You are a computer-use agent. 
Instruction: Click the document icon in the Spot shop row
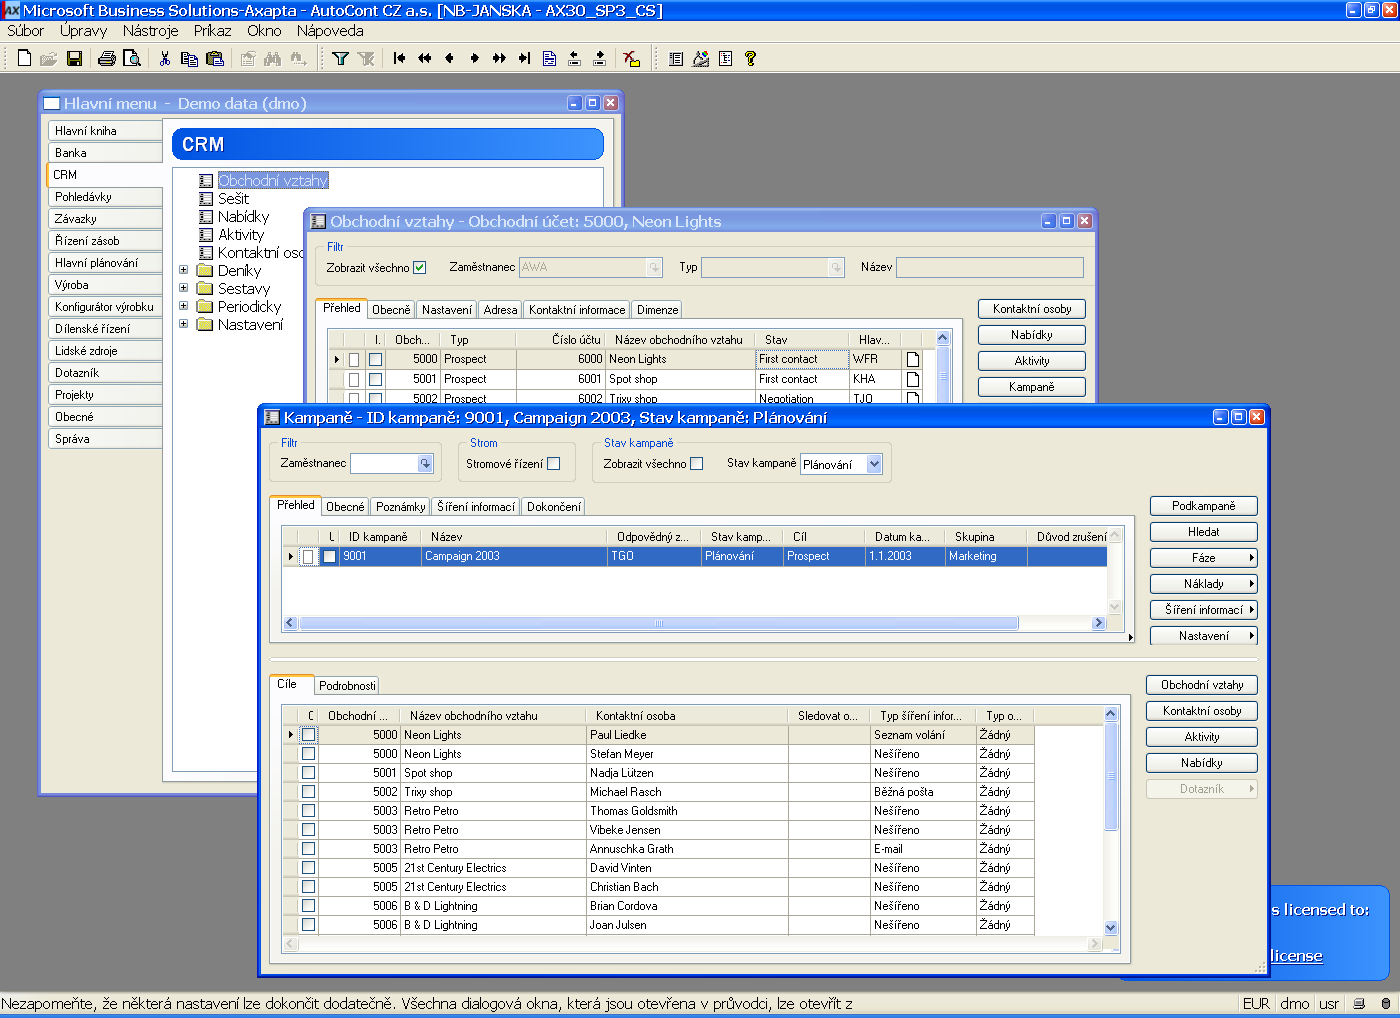coord(913,379)
